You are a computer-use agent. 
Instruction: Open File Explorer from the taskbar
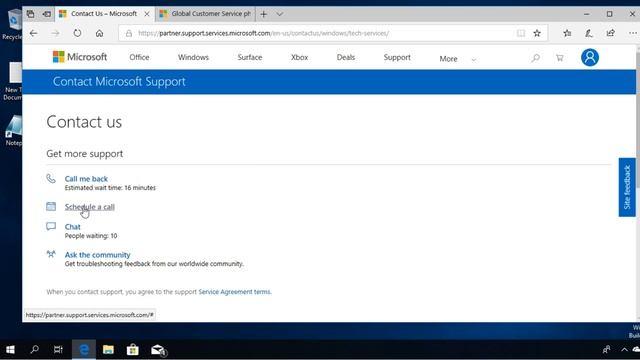click(x=108, y=349)
